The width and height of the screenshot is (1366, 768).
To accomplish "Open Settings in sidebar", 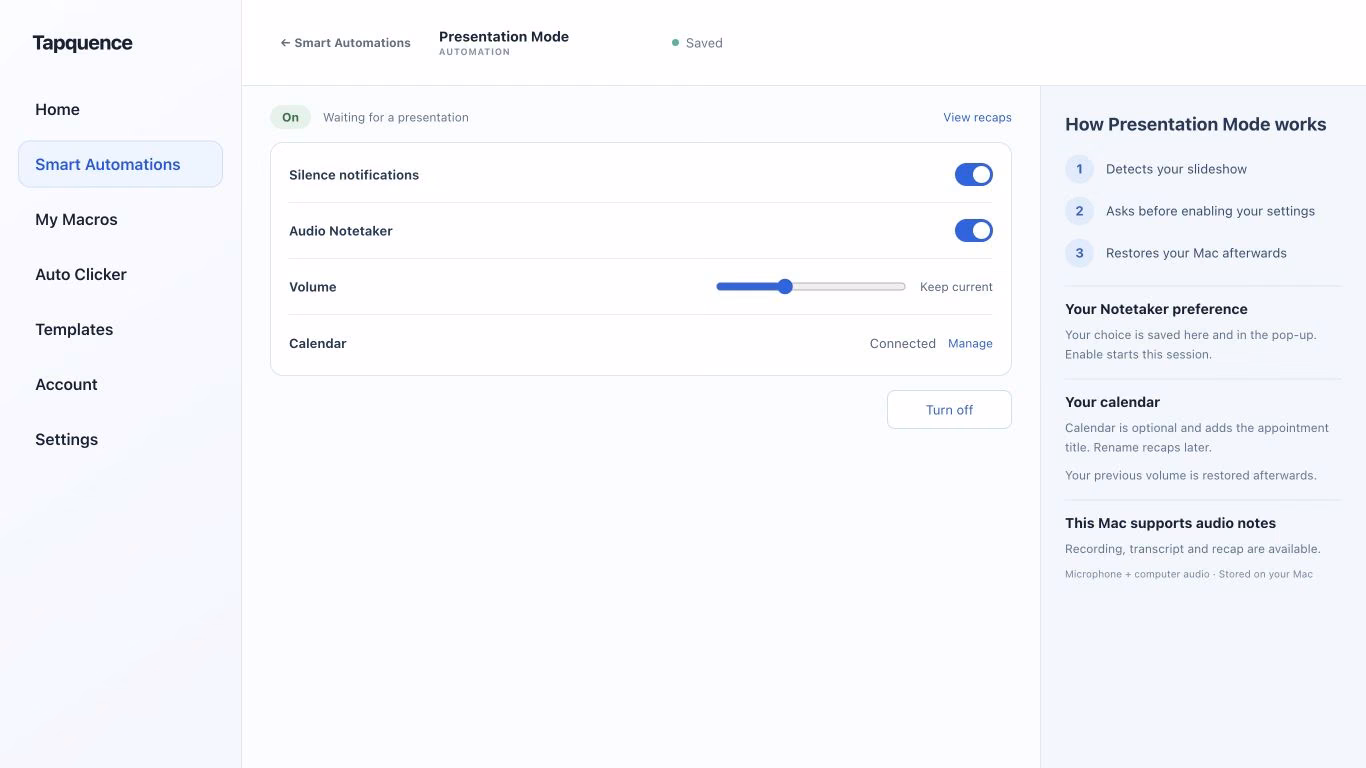I will point(120,439).
